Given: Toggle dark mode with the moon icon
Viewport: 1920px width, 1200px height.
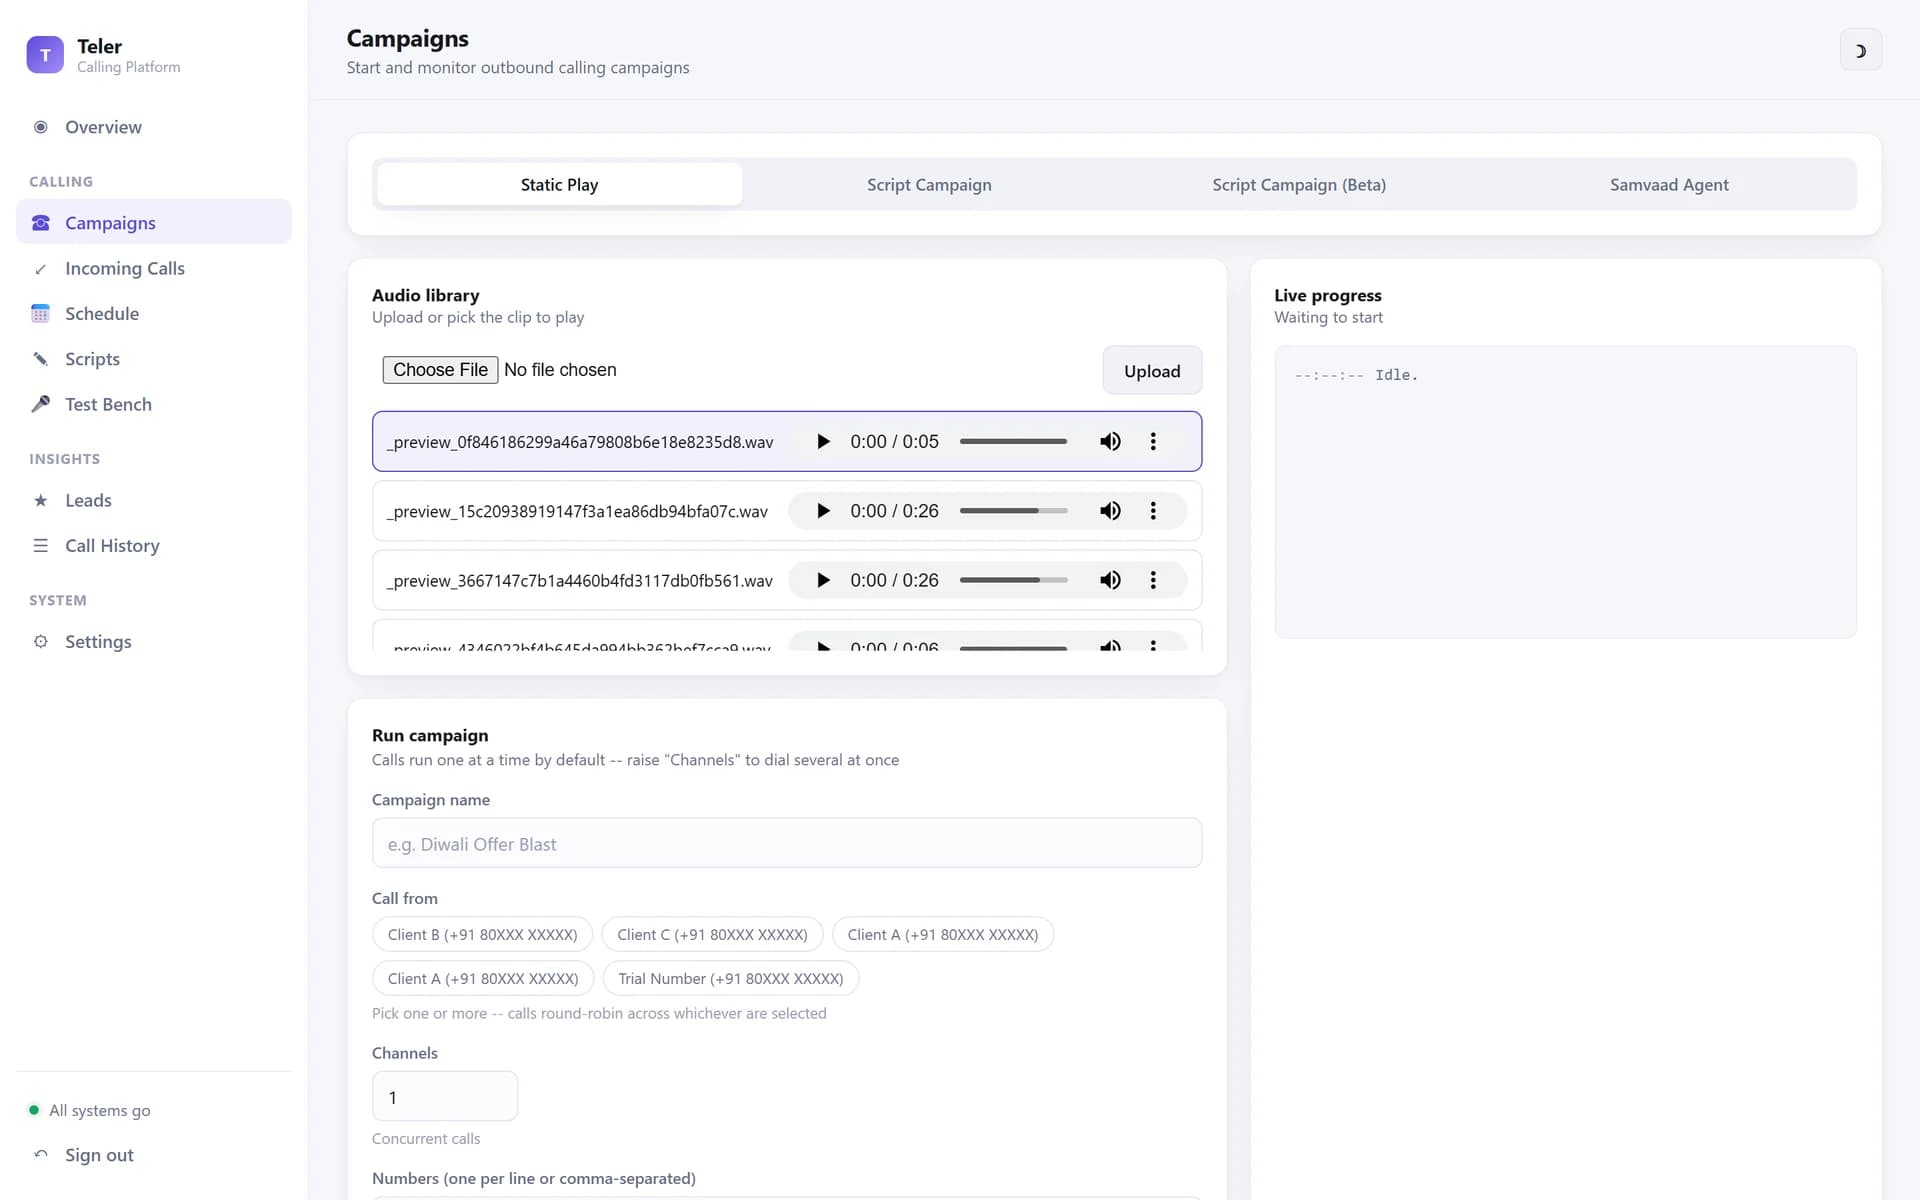Looking at the screenshot, I should click(1860, 50).
